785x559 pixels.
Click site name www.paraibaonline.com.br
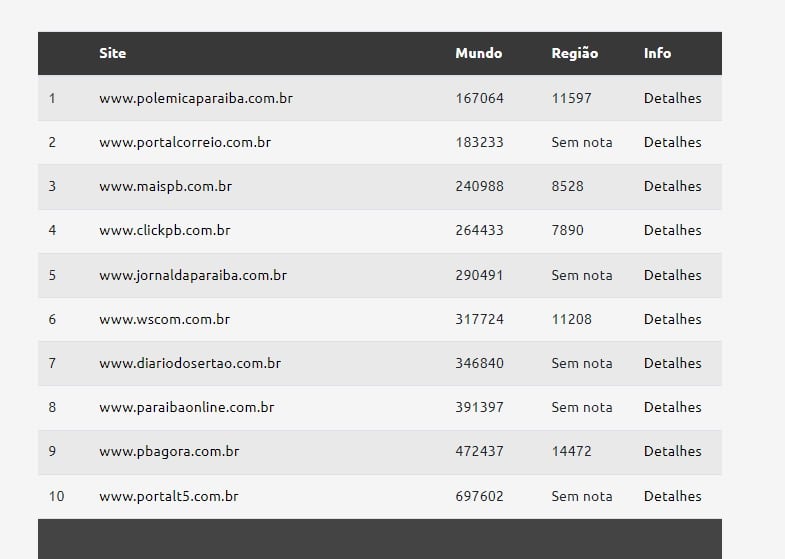[187, 408]
